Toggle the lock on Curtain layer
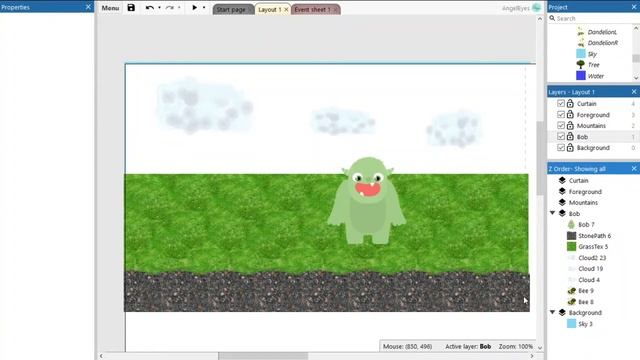 pyautogui.click(x=570, y=103)
